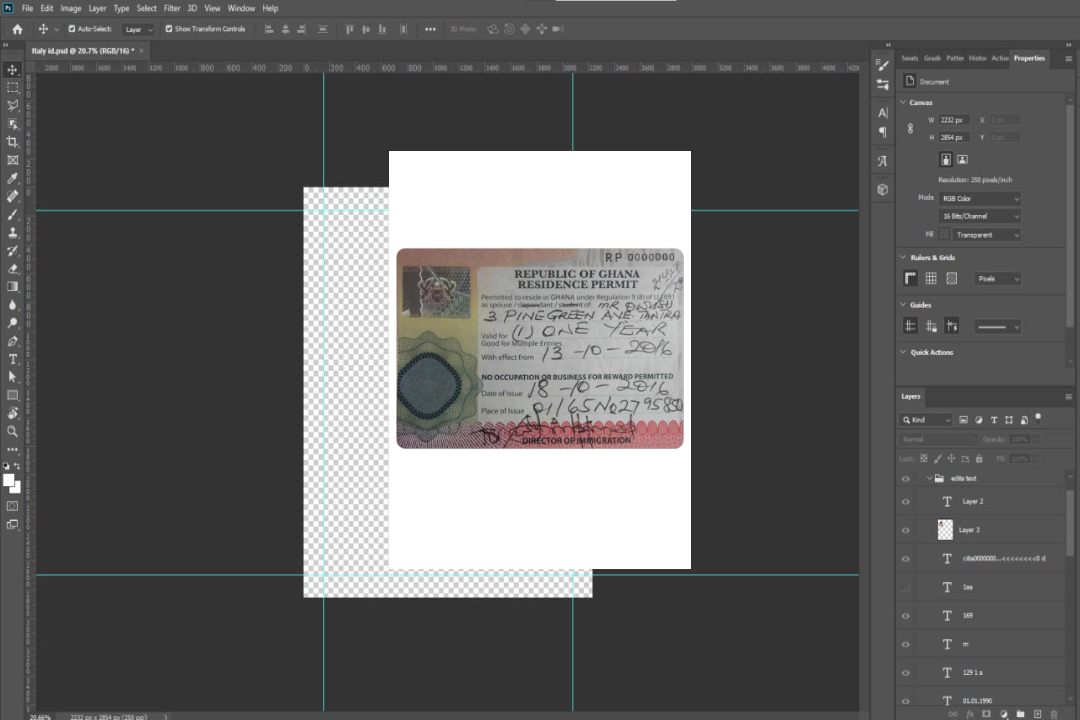
Task: Click the canvas width input field
Action: 954,120
